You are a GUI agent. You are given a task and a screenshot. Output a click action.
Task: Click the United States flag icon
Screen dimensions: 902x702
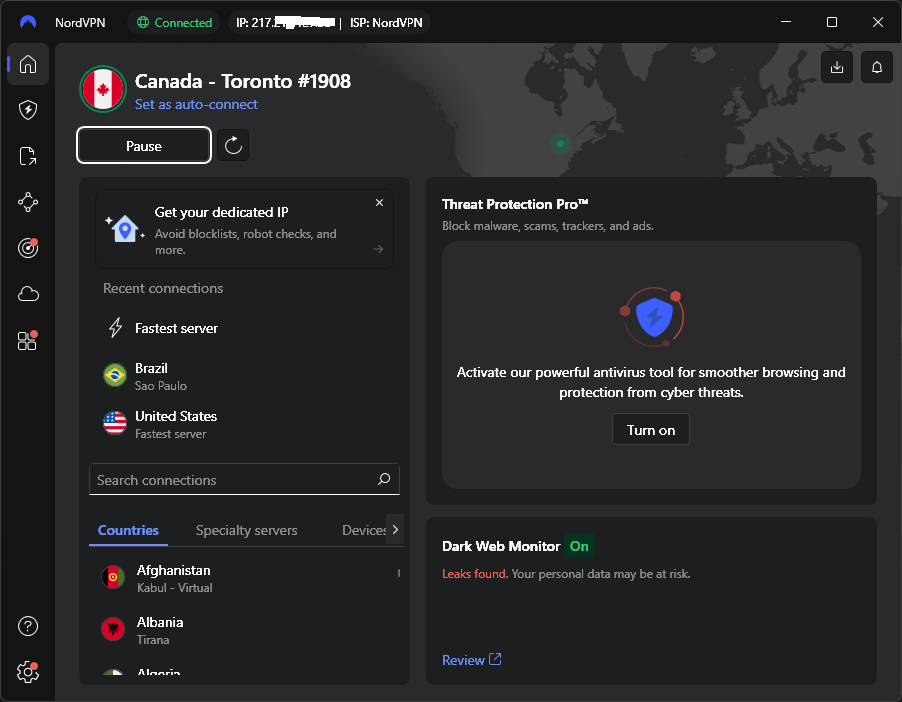115,424
